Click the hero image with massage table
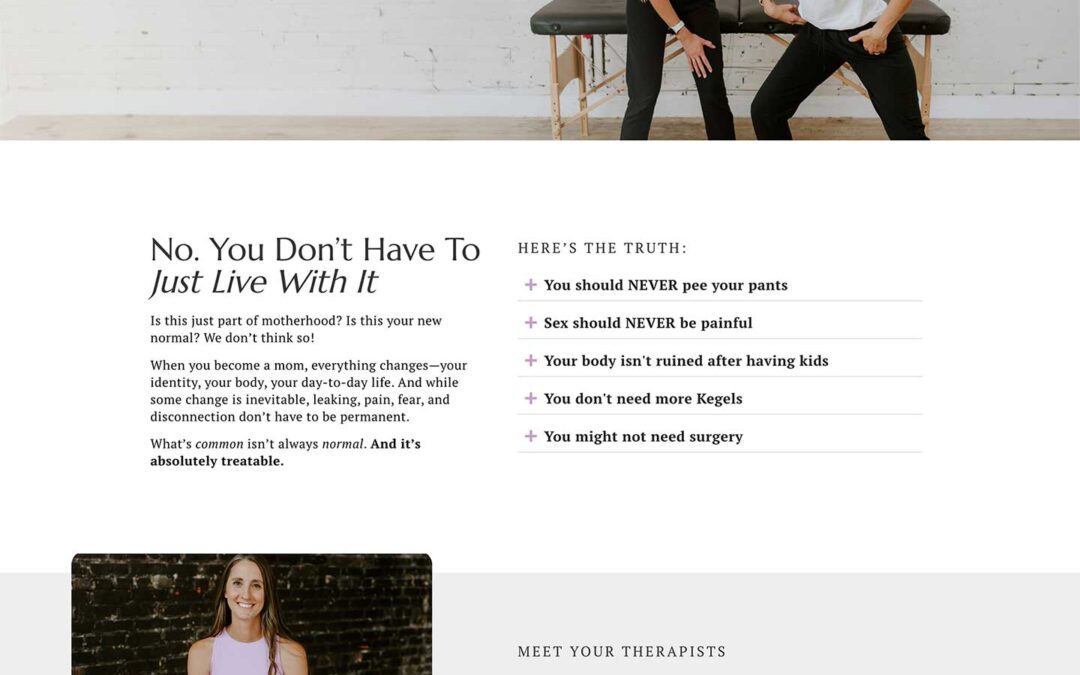This screenshot has height=675, width=1080. 540,70
